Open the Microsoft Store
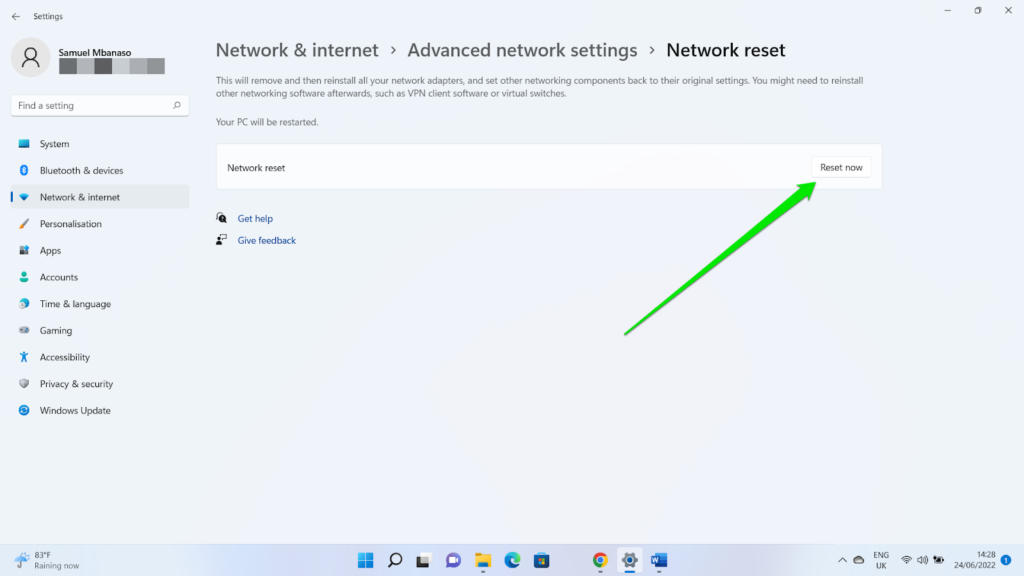The image size is (1024, 576). (x=541, y=560)
